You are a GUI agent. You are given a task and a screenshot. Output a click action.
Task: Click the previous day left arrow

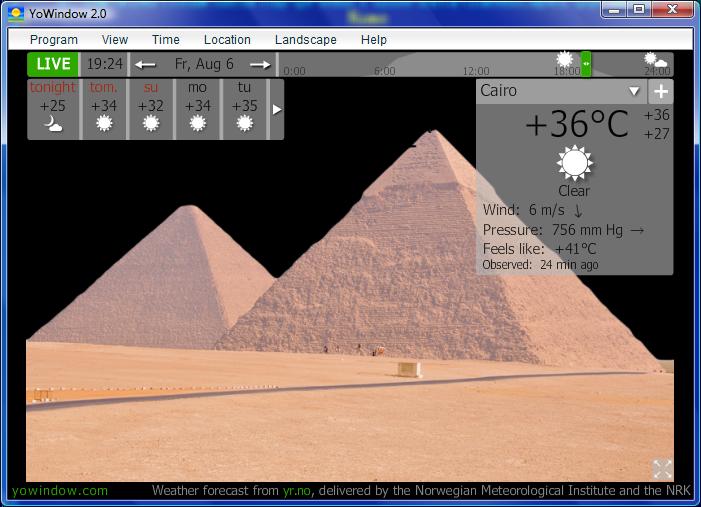click(x=145, y=65)
